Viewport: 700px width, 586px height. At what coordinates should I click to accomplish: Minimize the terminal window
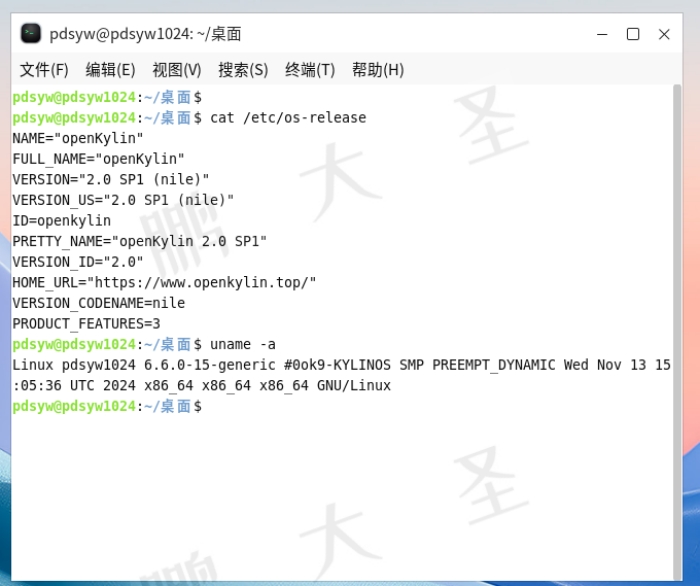click(602, 34)
